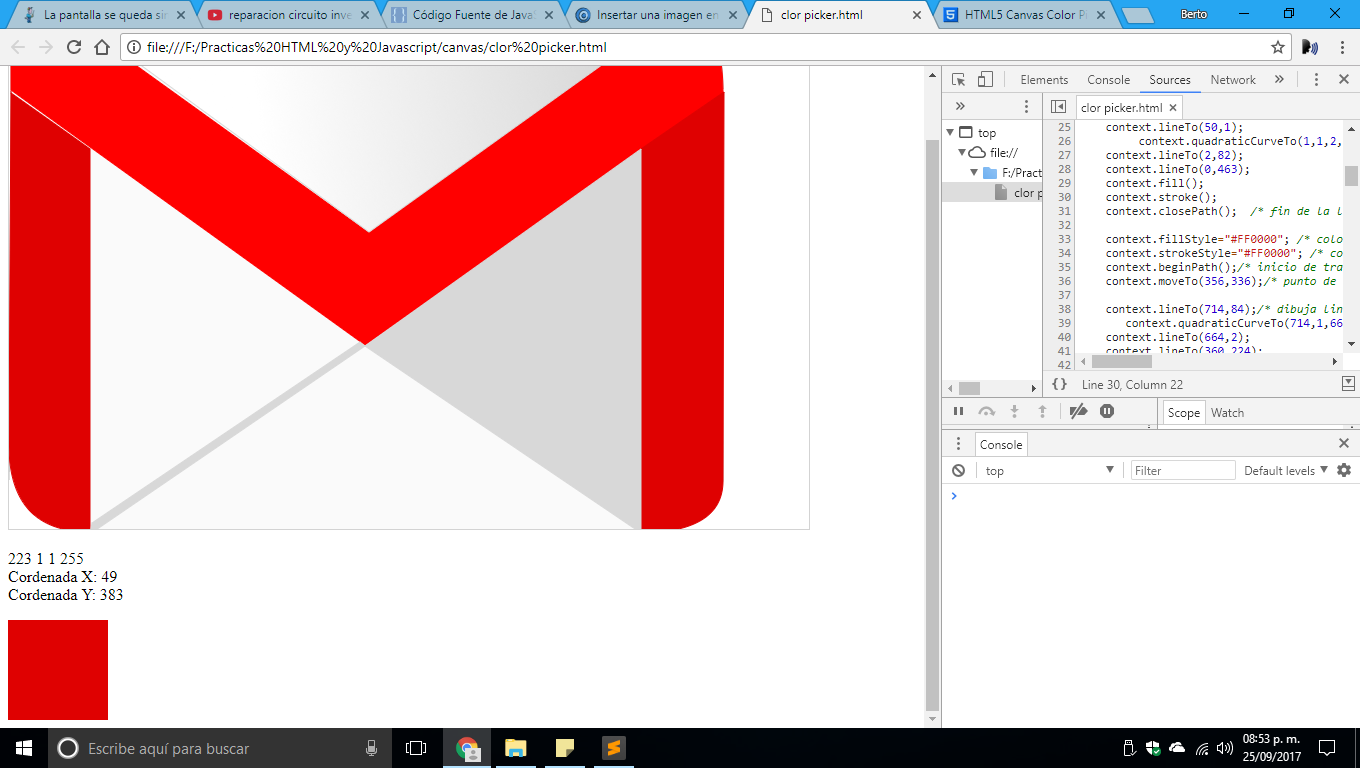This screenshot has height=768, width=1360.
Task: Click the pretty print braces icon
Action: [1059, 384]
